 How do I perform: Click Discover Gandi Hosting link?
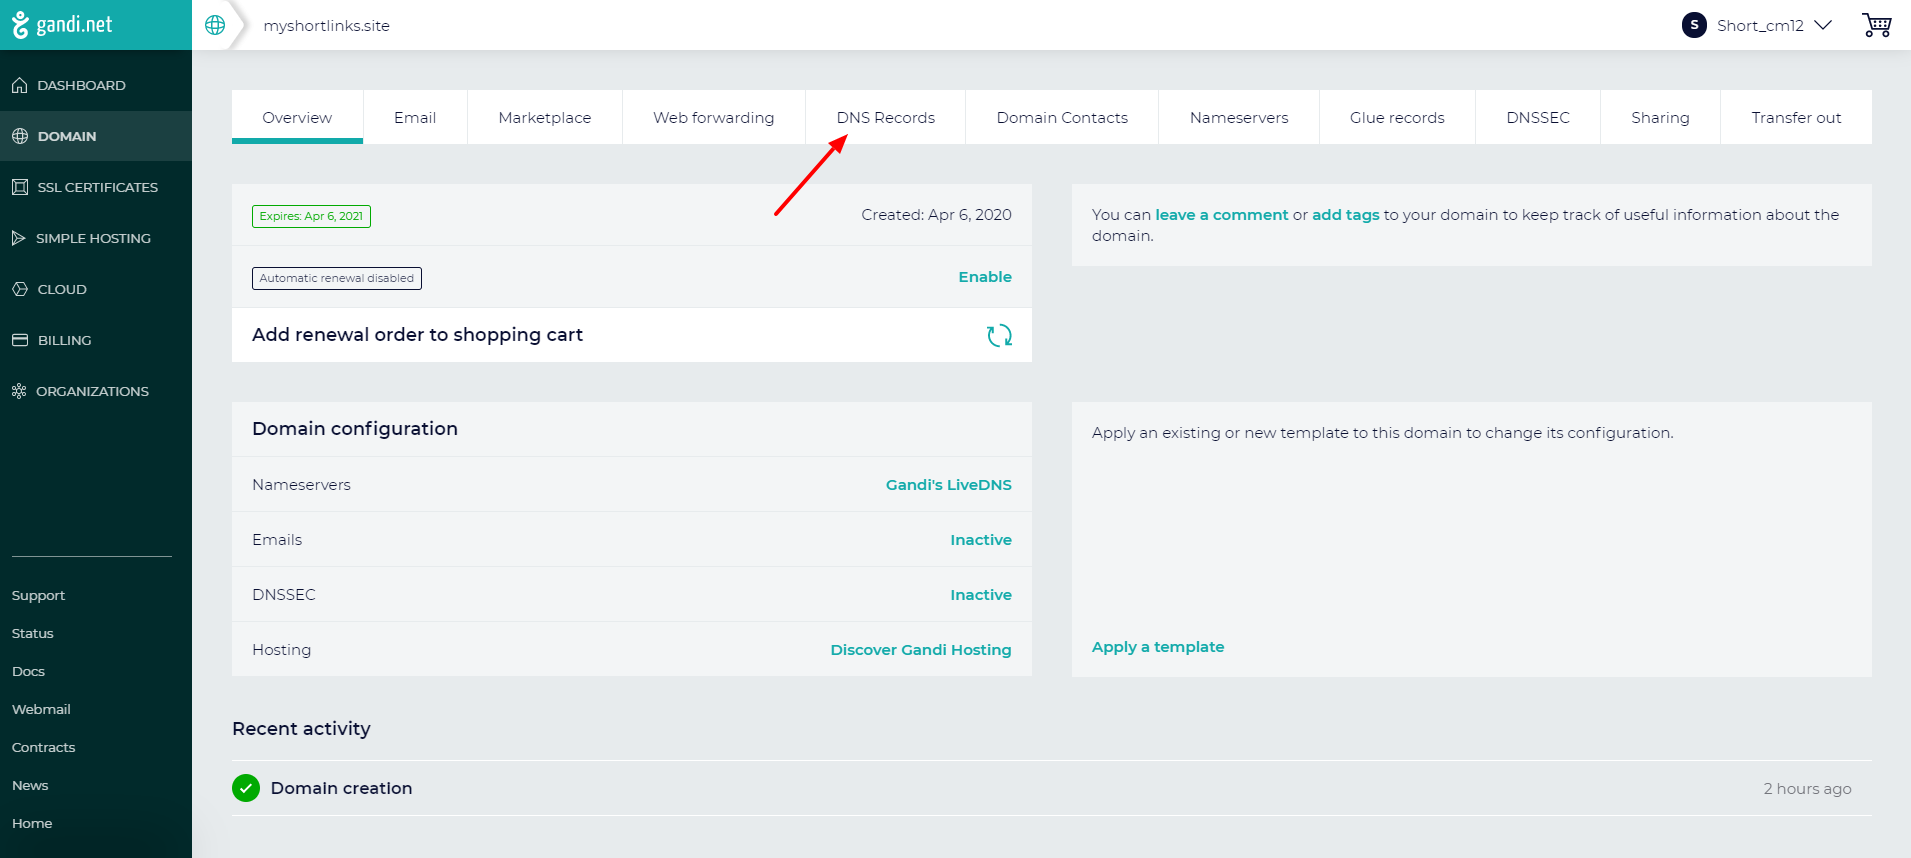[x=921, y=650]
